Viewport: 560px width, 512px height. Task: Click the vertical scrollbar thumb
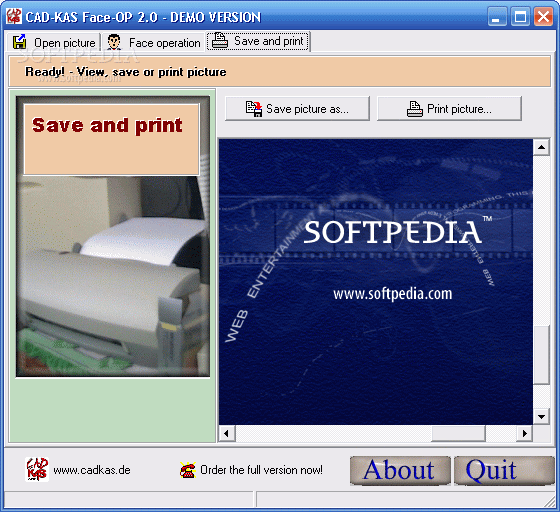[541, 355]
